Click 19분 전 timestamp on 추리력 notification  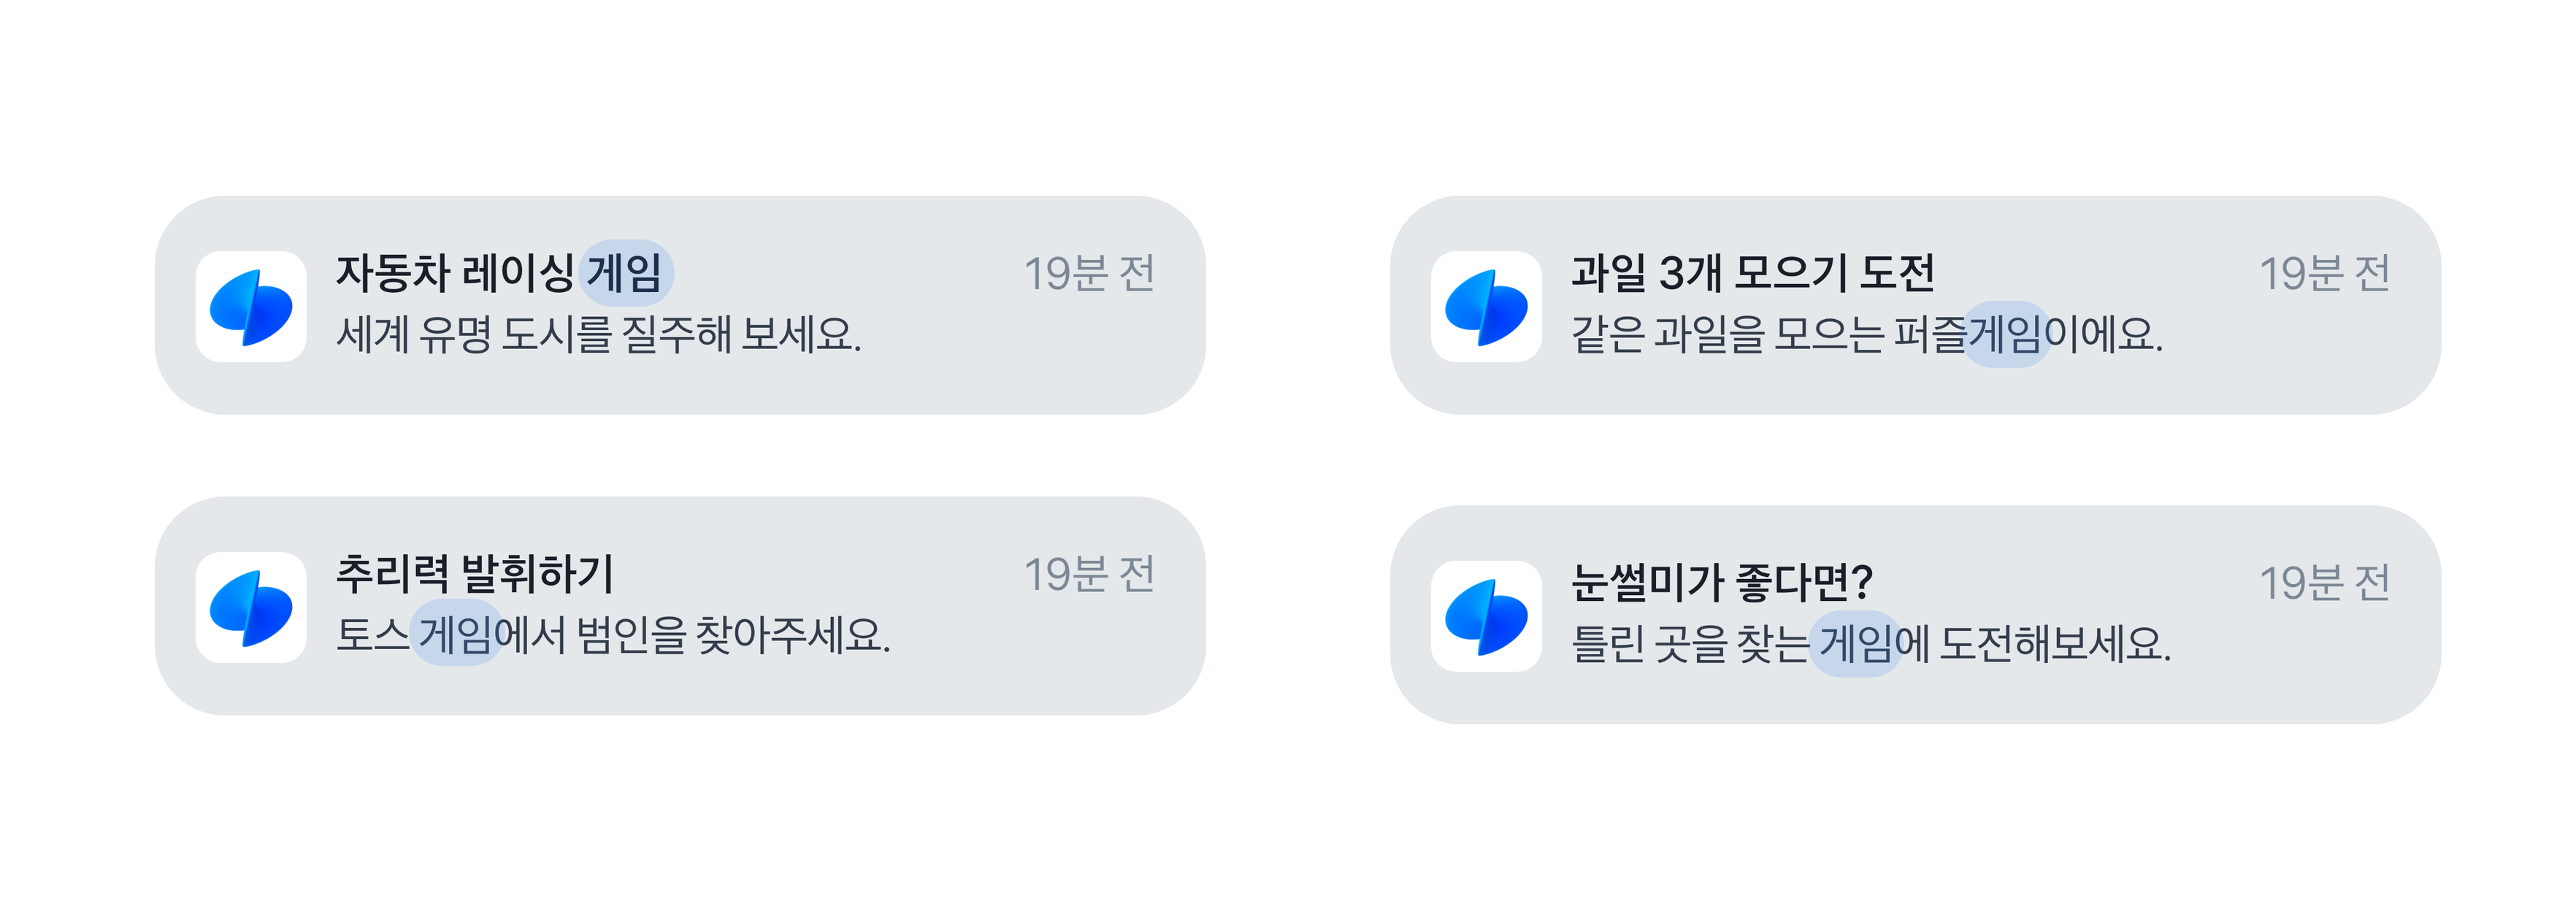click(1089, 574)
